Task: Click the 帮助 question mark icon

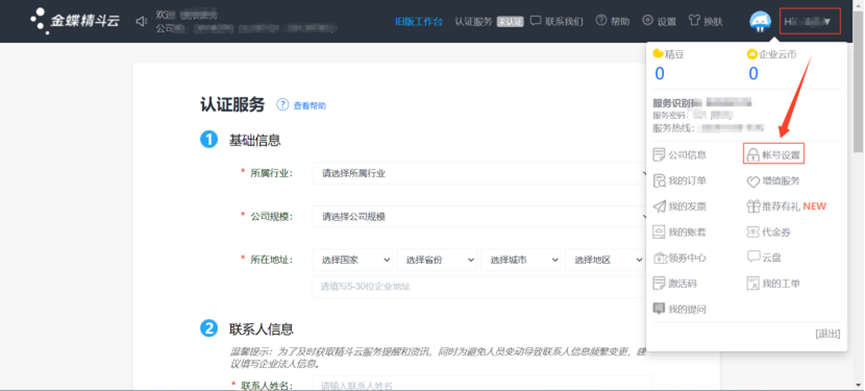Action: coord(601,20)
